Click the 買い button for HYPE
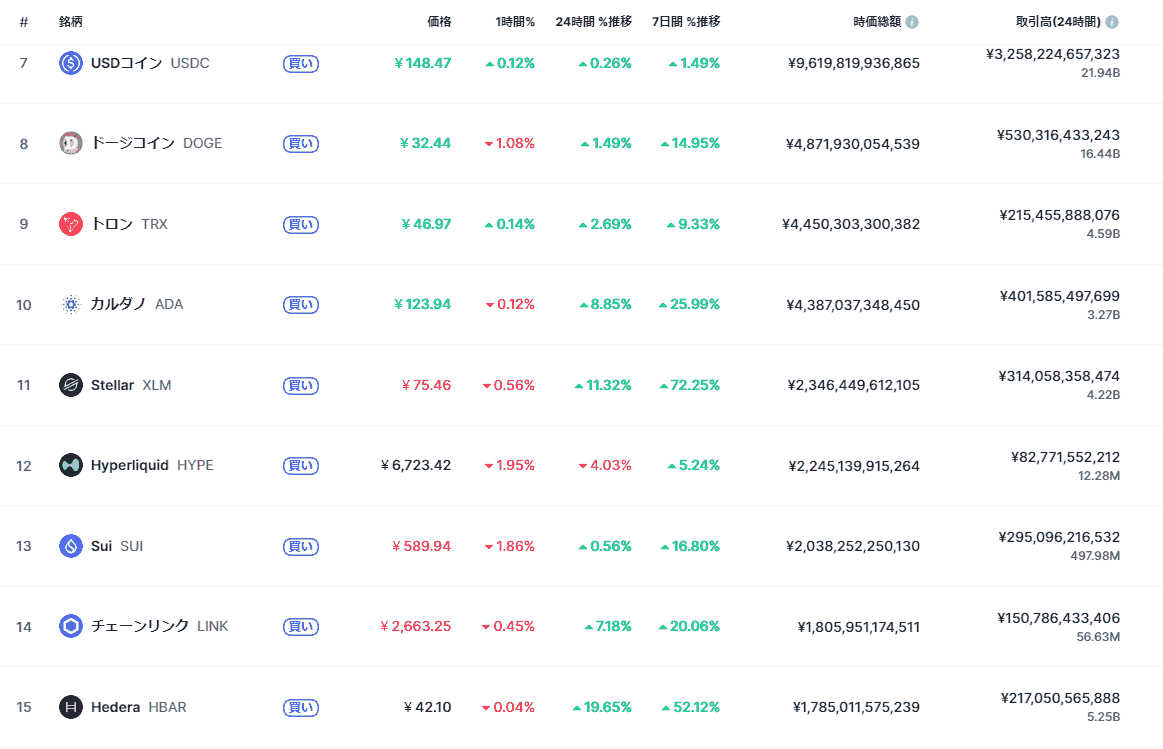 (x=301, y=466)
